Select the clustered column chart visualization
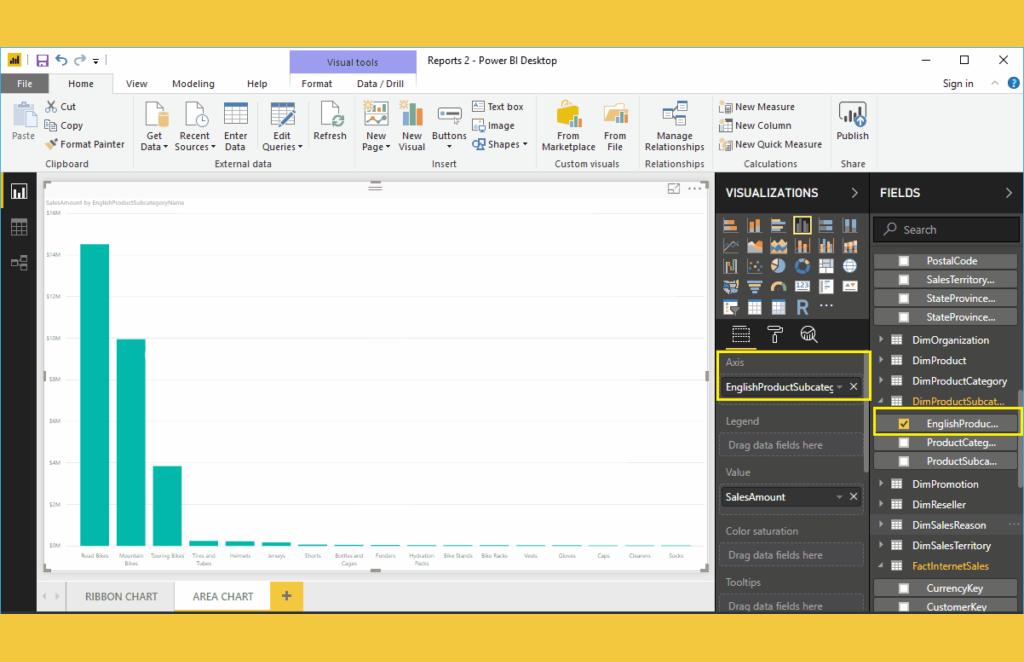Viewport: 1024px width, 662px height. click(802, 226)
